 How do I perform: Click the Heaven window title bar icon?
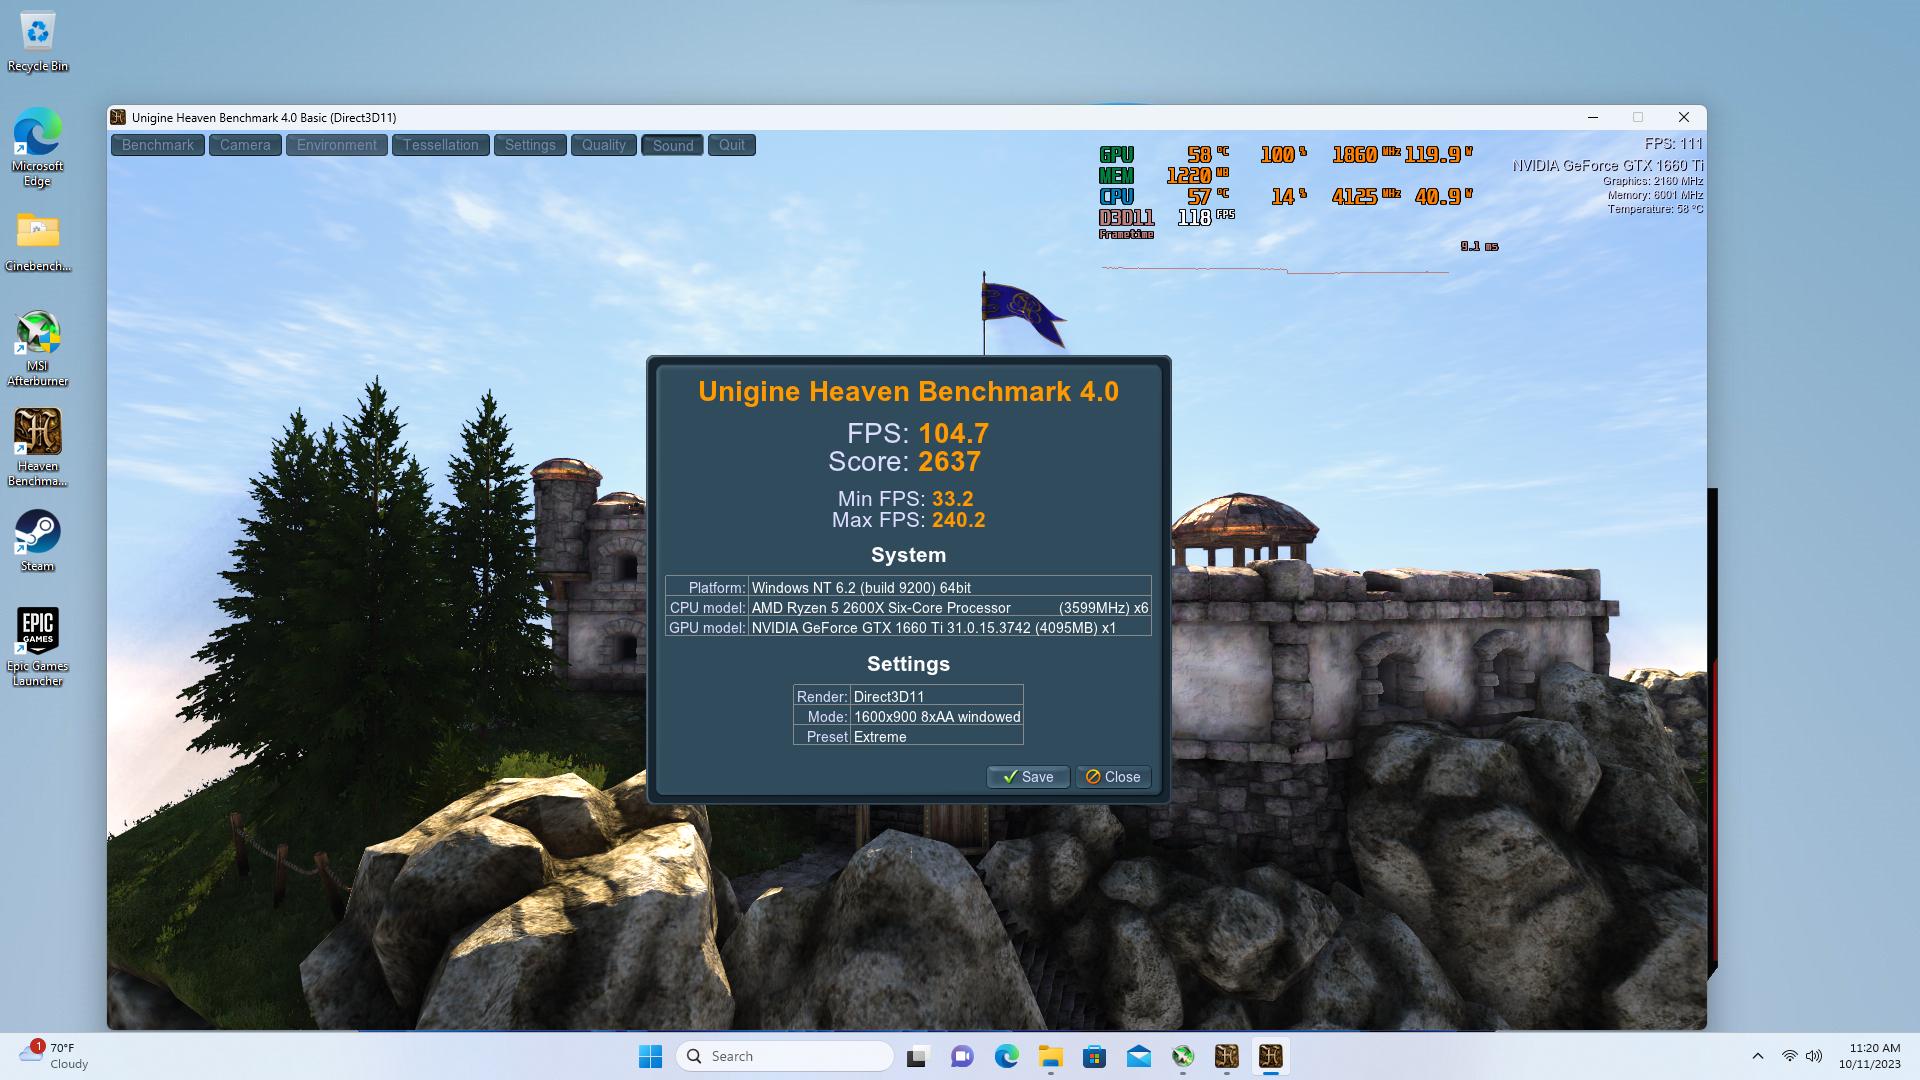(x=118, y=117)
